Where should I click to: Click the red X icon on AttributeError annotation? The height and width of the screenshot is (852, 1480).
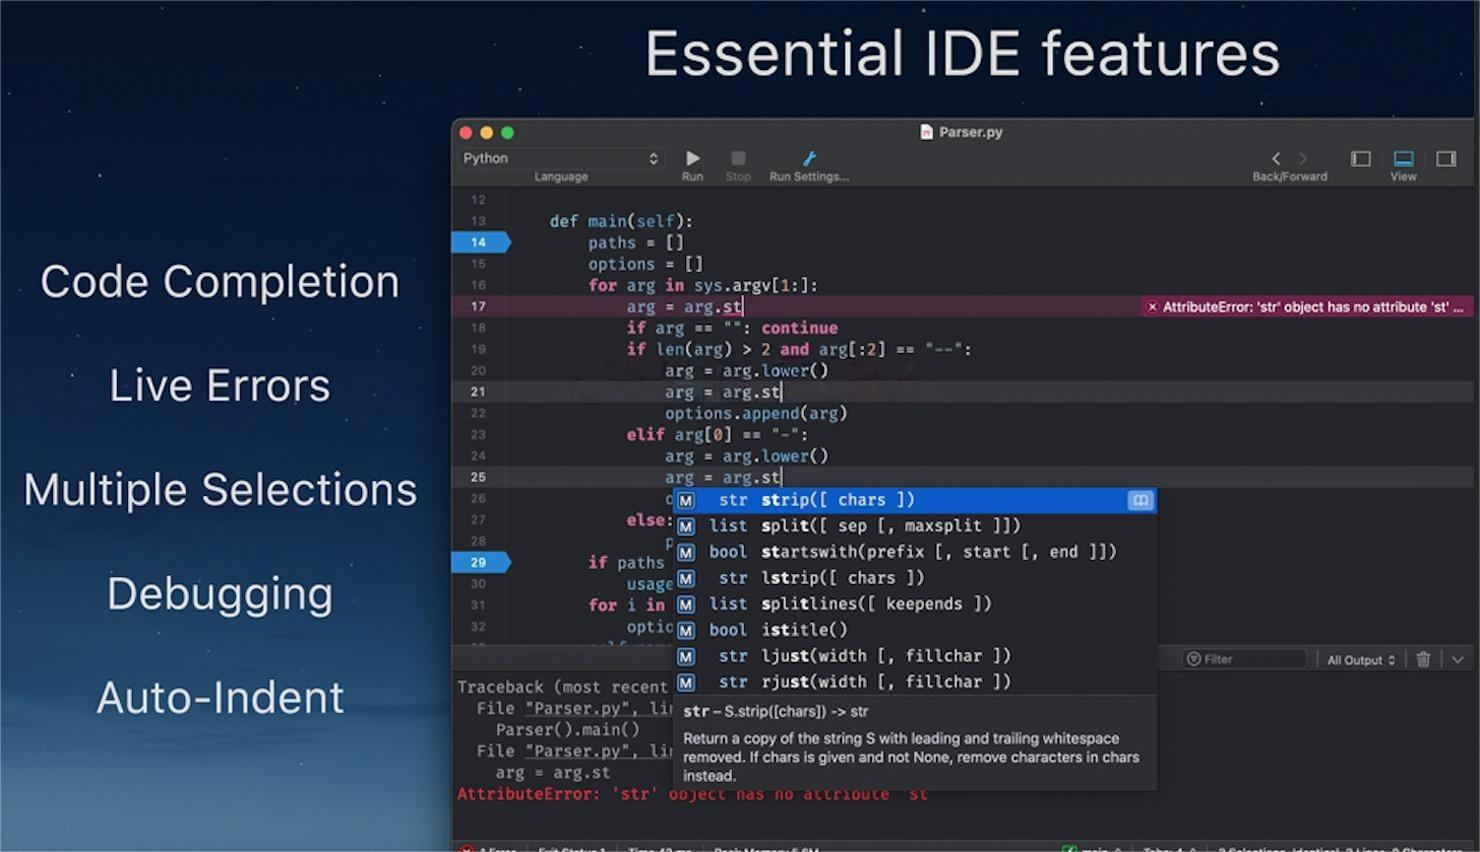pos(1152,307)
